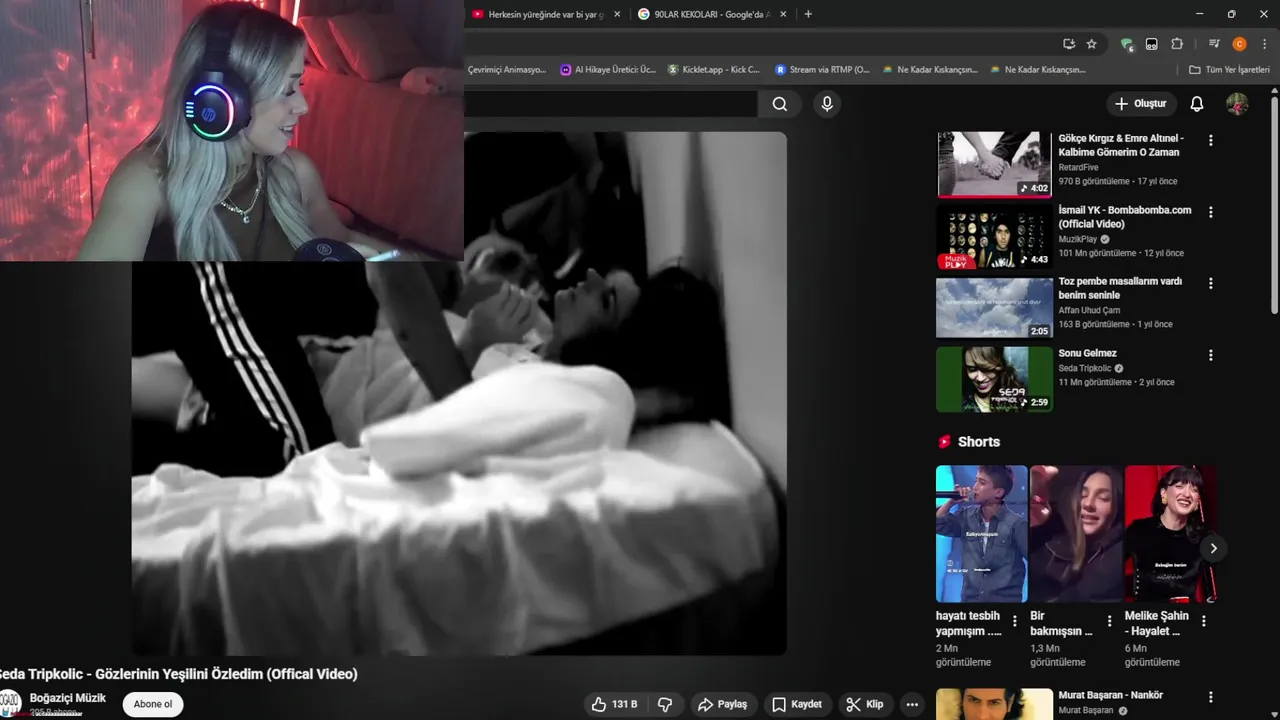Open more actions ellipsis under the video
Viewport: 1280px width, 720px height.
912,704
